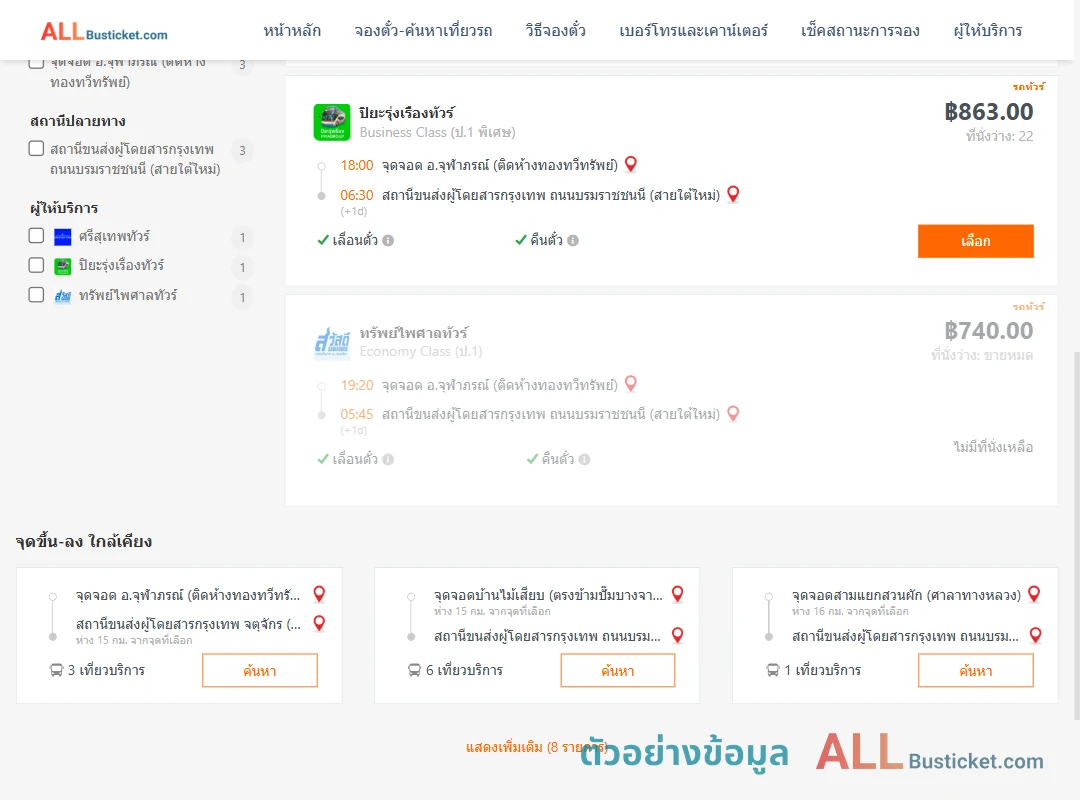
Task: Click the สถานีปลายทาง filter heading
Action: point(78,121)
